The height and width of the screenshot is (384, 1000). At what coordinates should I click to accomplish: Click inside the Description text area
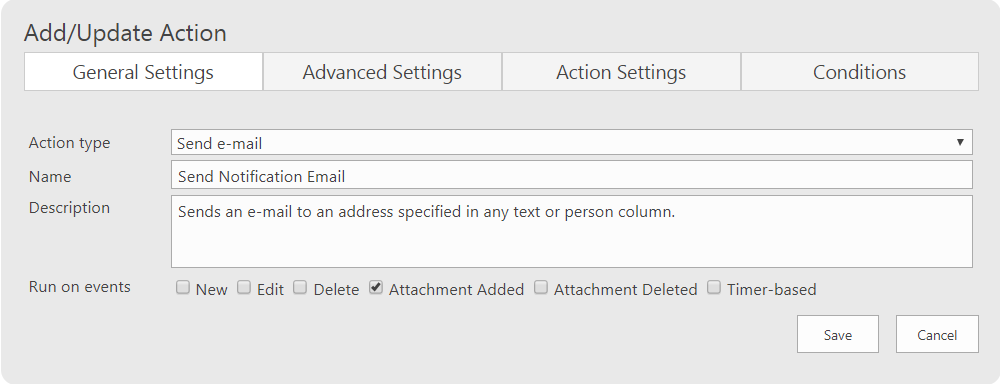(571, 231)
